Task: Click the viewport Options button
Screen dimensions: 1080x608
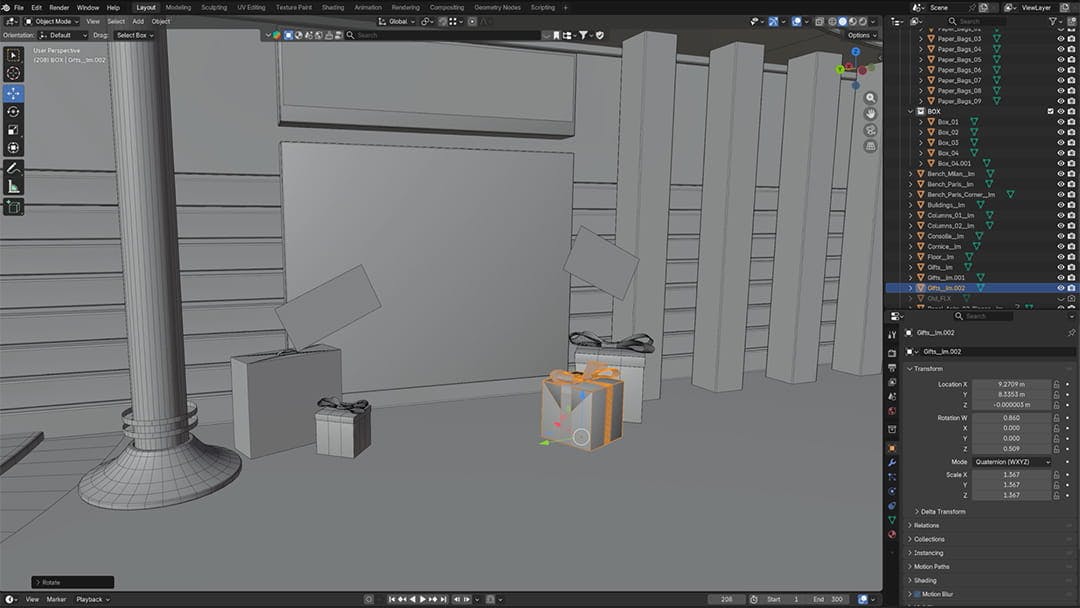Action: tap(860, 35)
